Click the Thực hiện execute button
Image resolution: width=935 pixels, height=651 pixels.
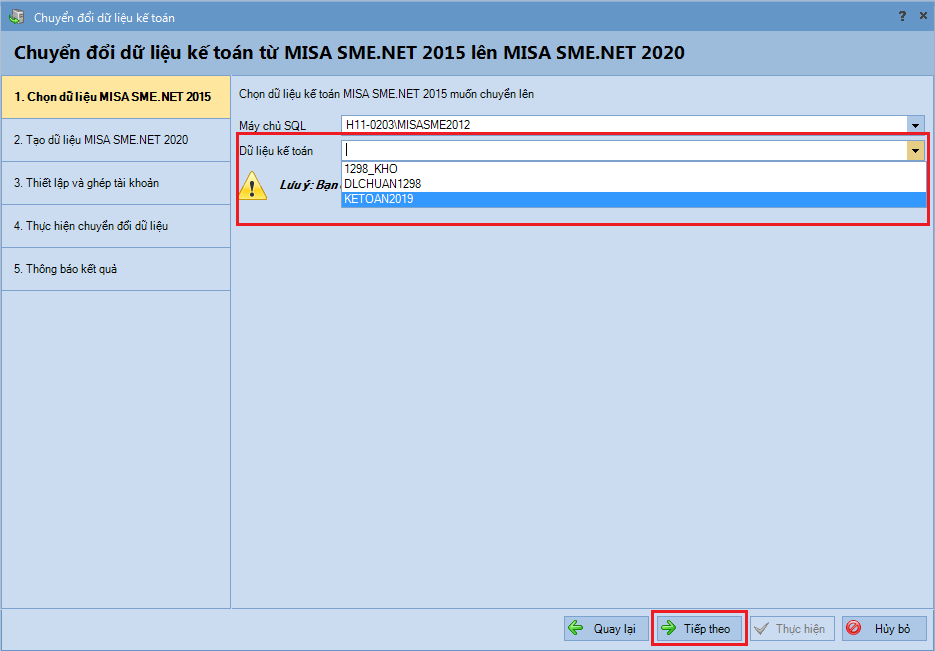pyautogui.click(x=792, y=628)
